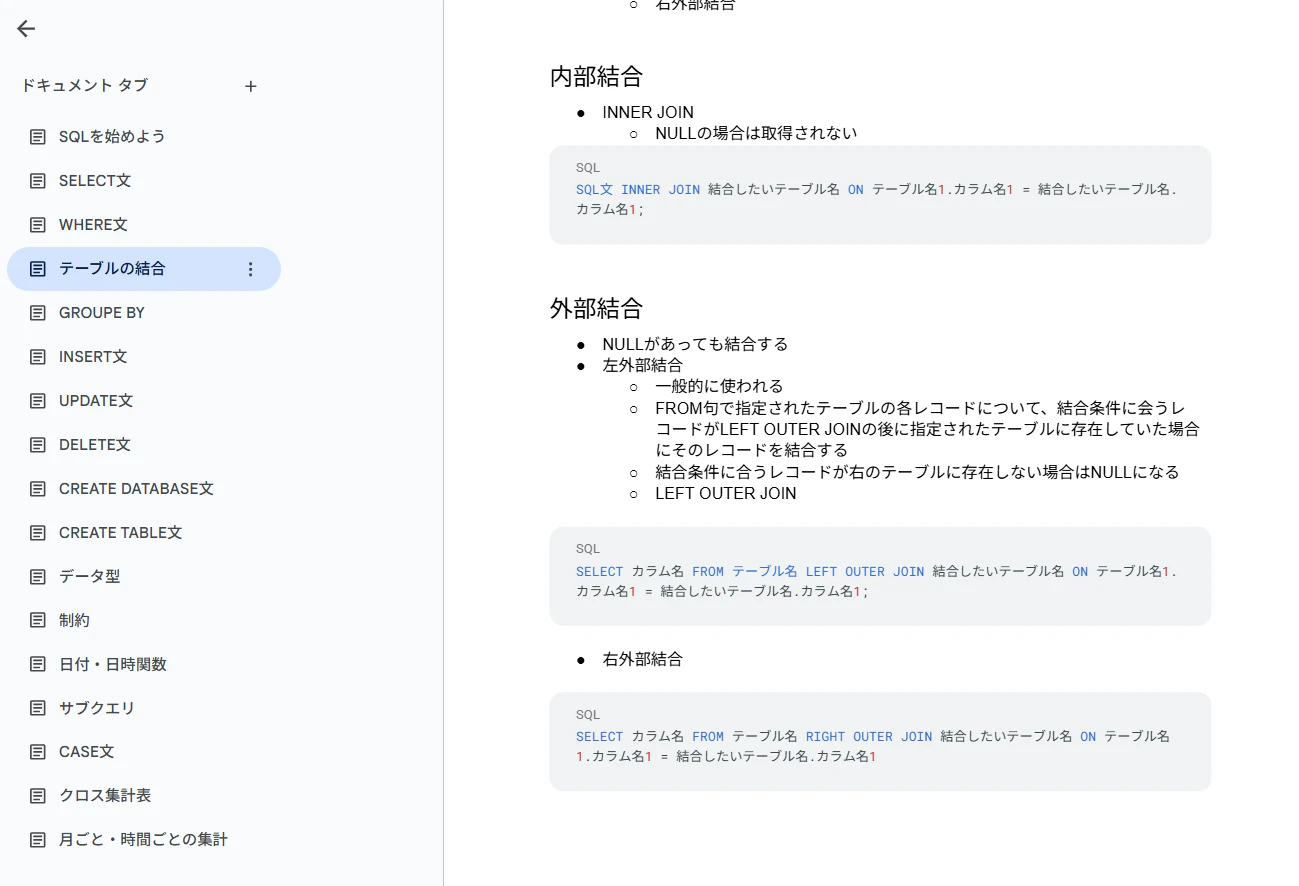Switch to the CREATE TABLE文 tab
The height and width of the screenshot is (886, 1299).
tap(144, 533)
